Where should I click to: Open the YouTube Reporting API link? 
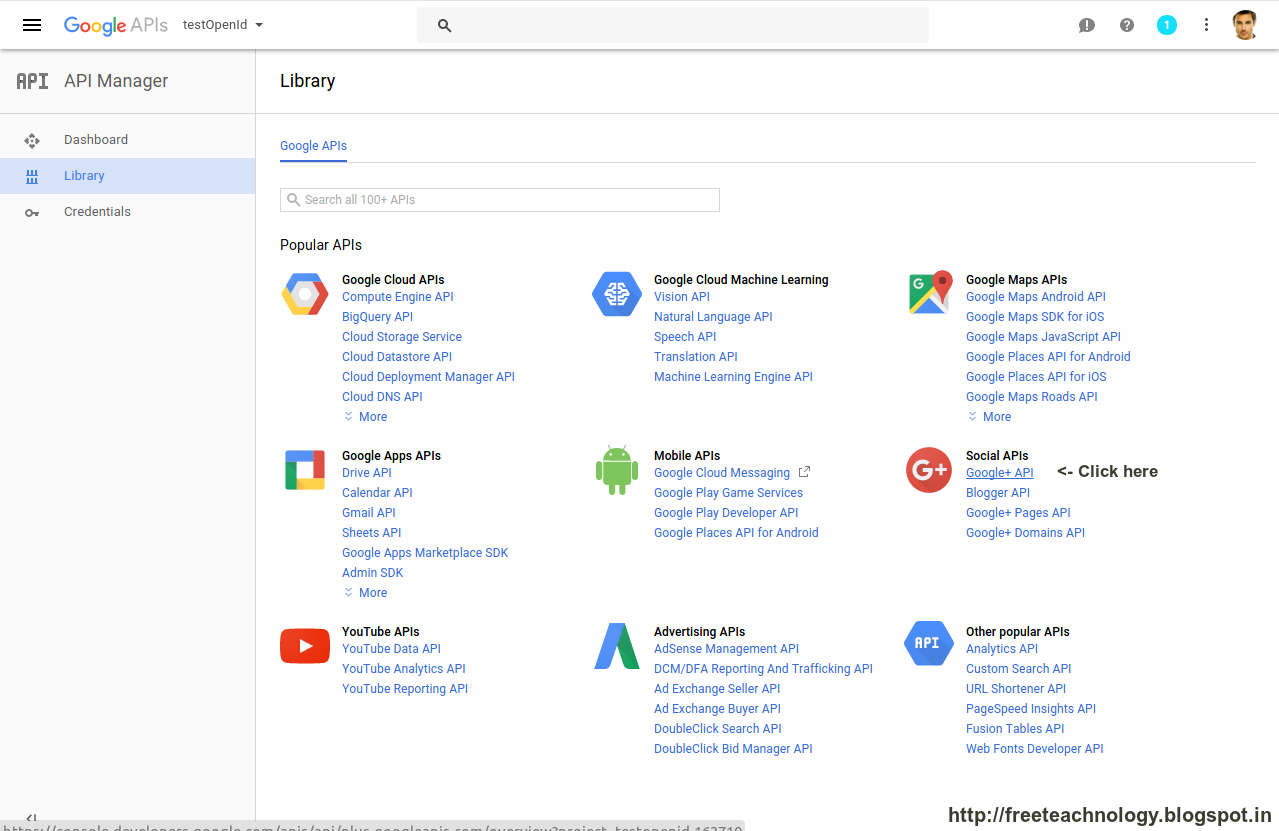coord(405,689)
